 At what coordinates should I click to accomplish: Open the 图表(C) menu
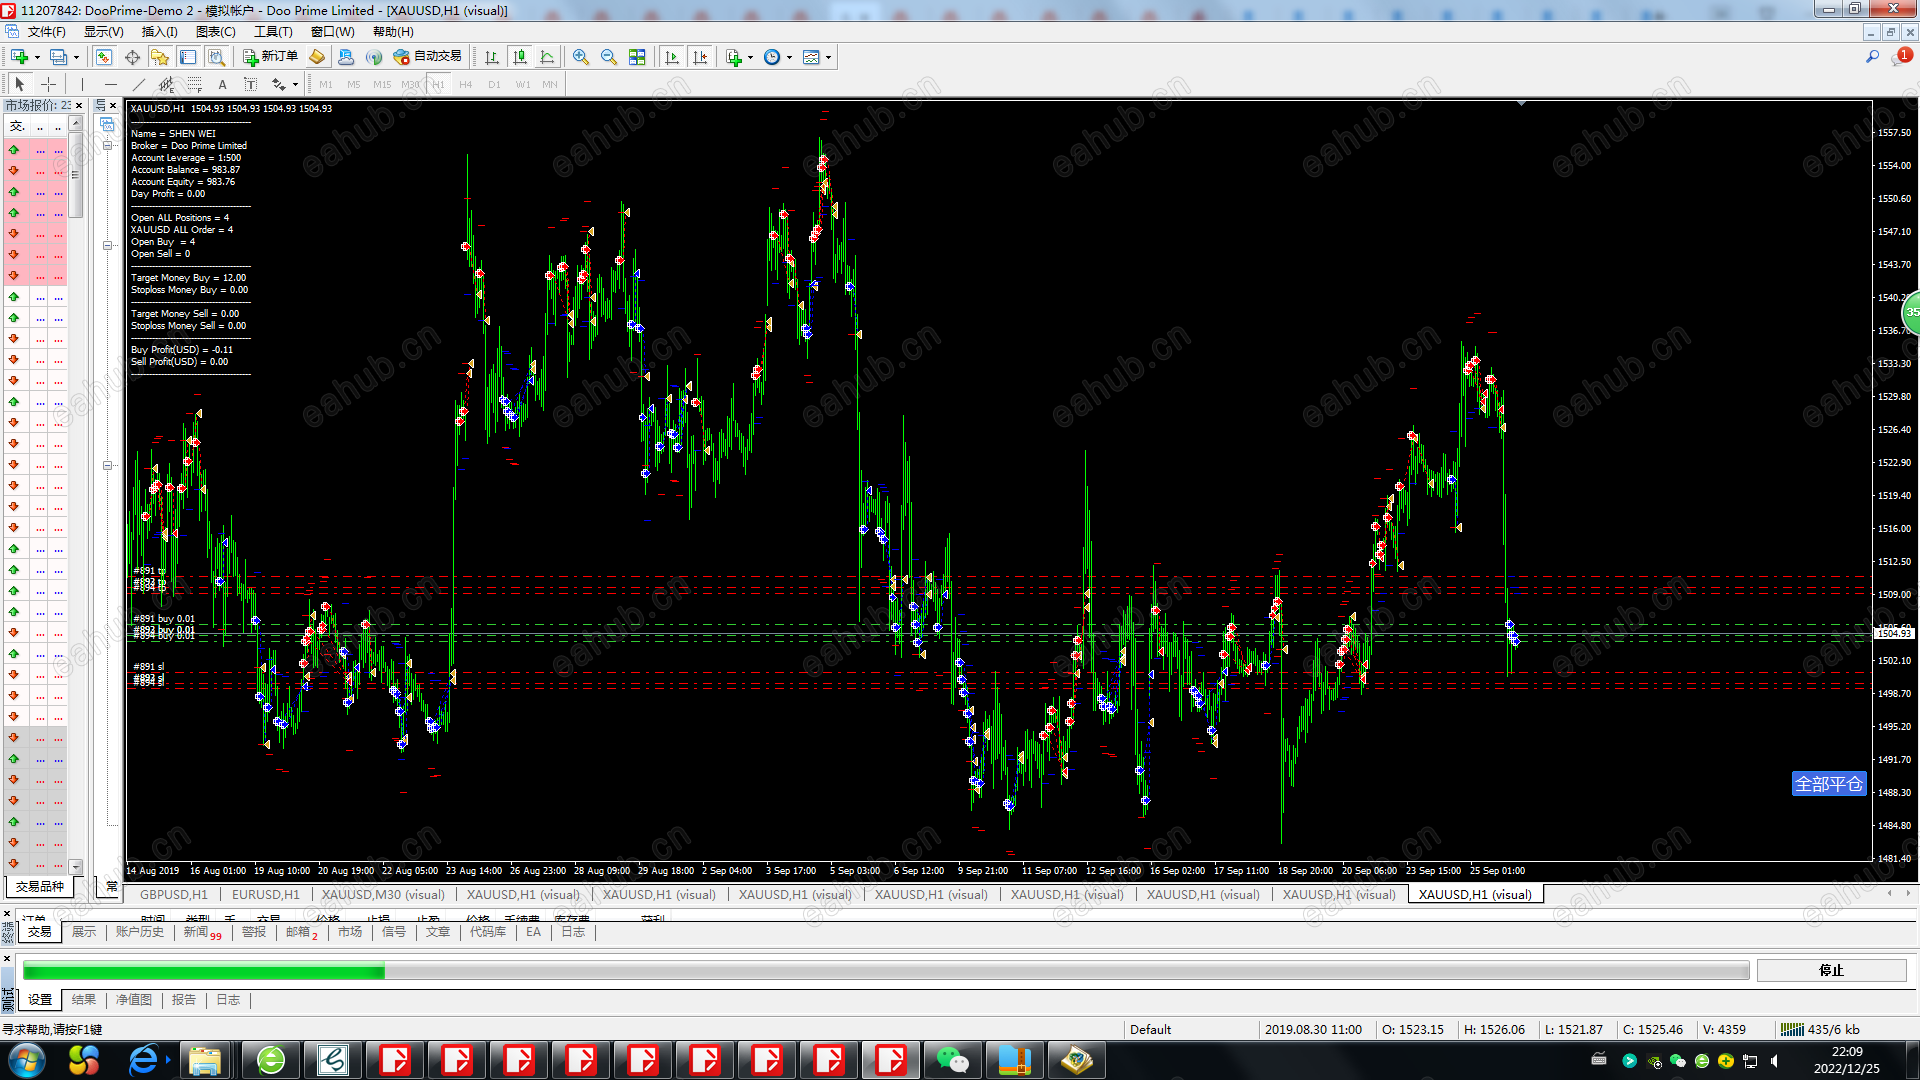pyautogui.click(x=215, y=32)
